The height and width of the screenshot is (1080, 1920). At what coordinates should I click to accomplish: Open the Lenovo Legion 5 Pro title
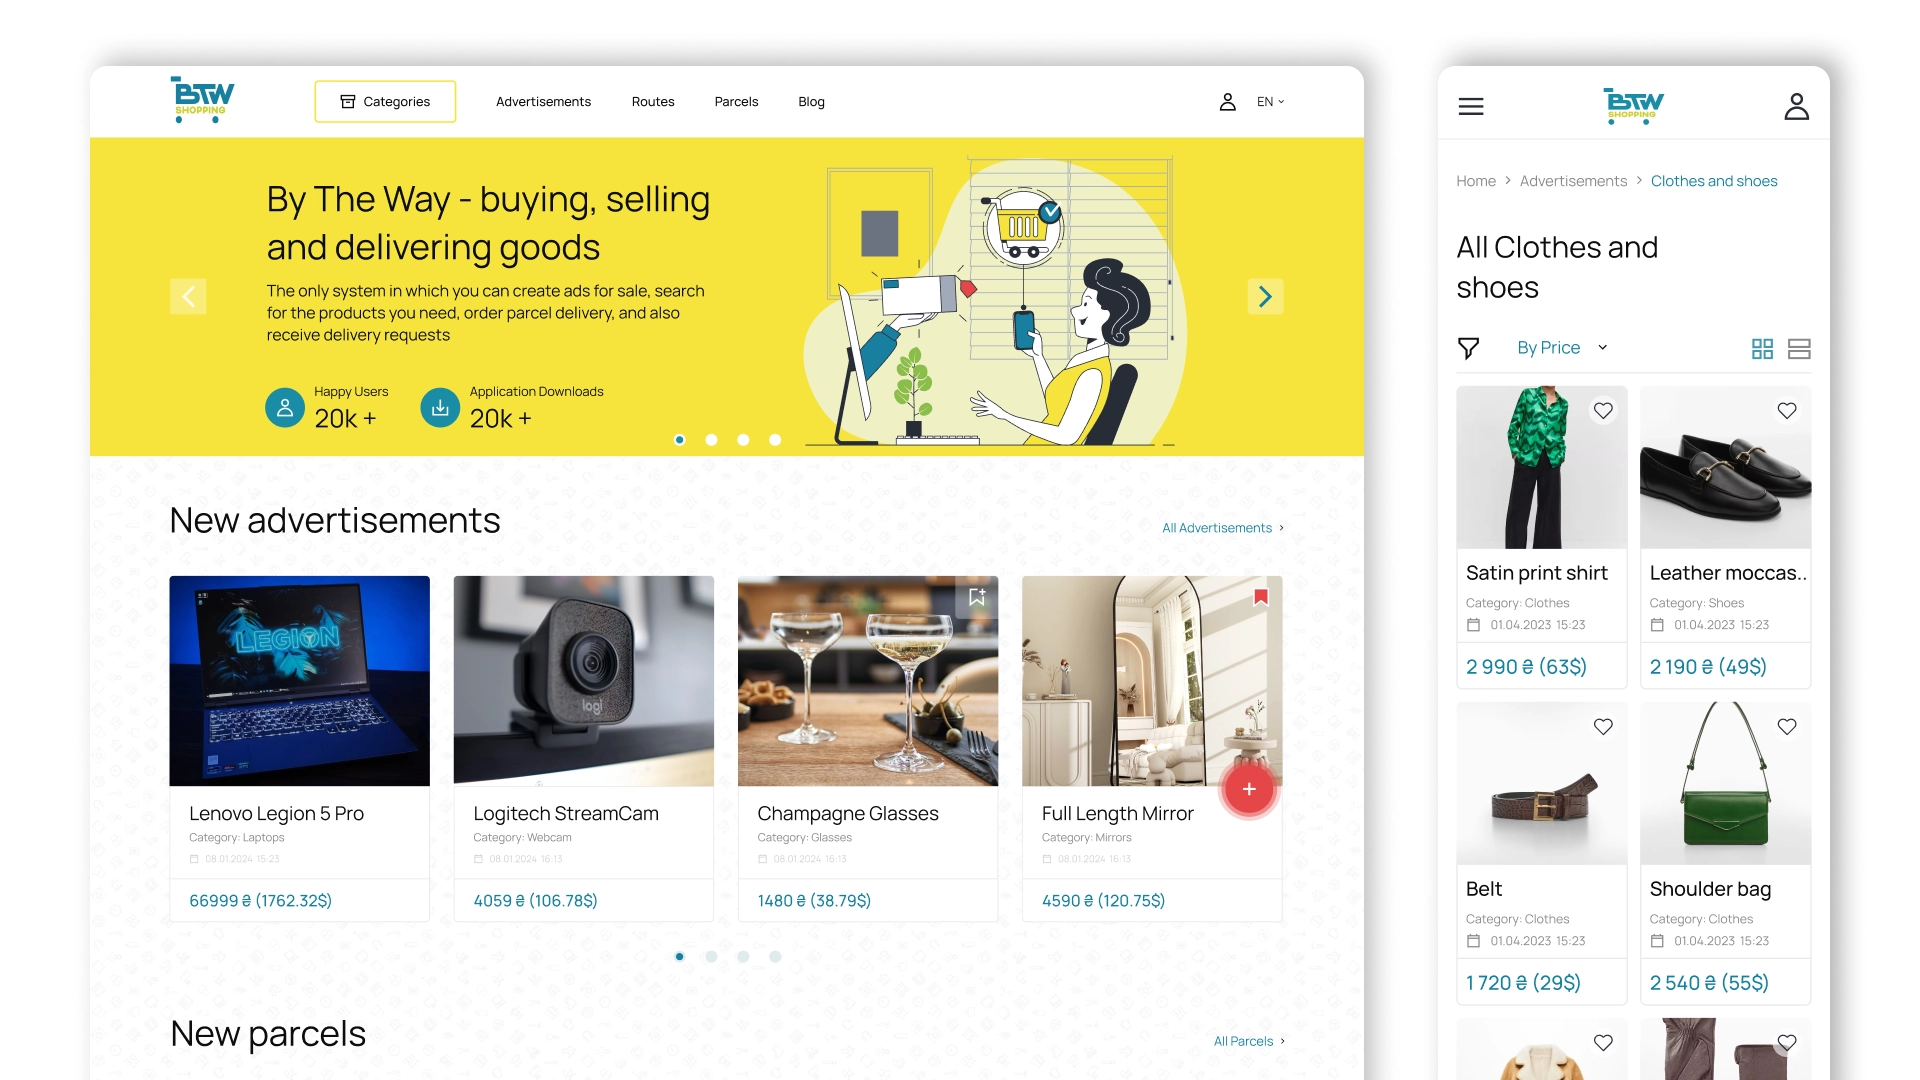(276, 814)
